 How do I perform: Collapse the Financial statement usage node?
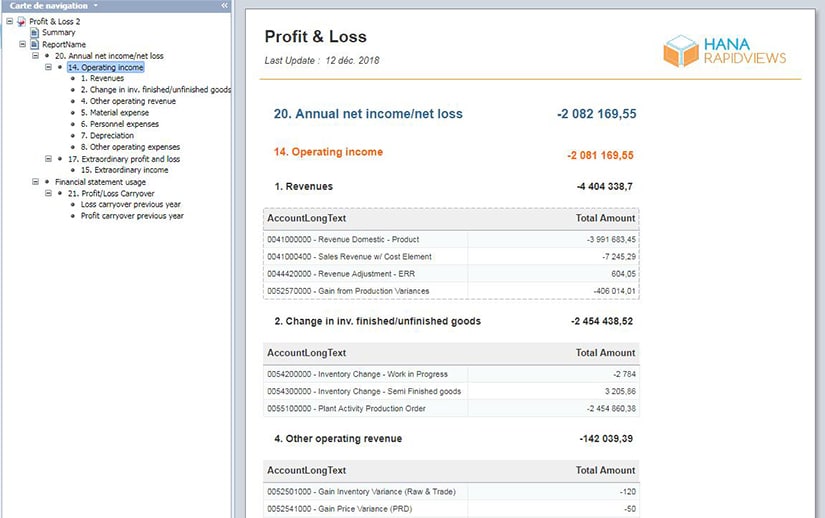[x=35, y=181]
